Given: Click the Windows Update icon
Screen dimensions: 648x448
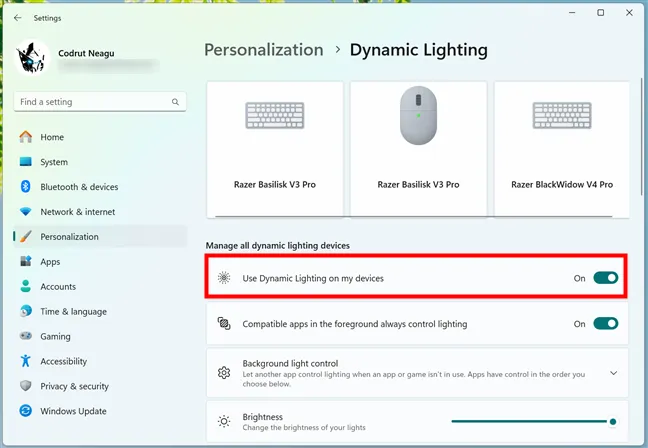Looking at the screenshot, I should pyautogui.click(x=26, y=411).
